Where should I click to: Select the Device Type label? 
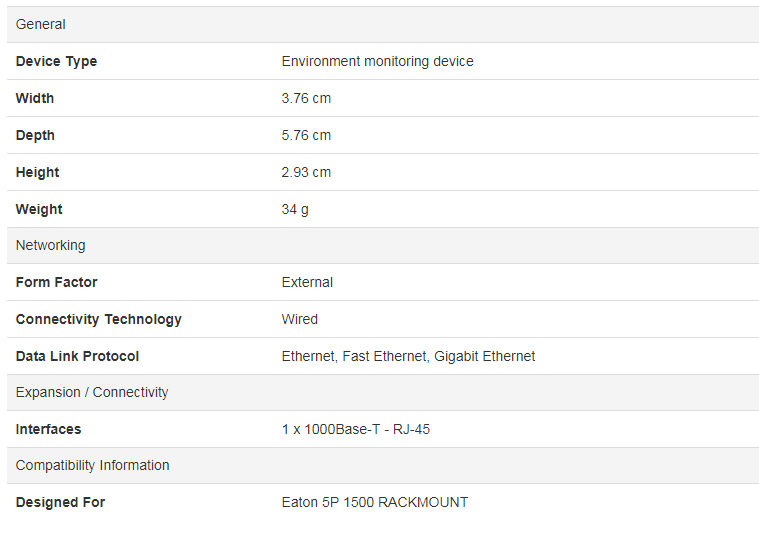(56, 61)
